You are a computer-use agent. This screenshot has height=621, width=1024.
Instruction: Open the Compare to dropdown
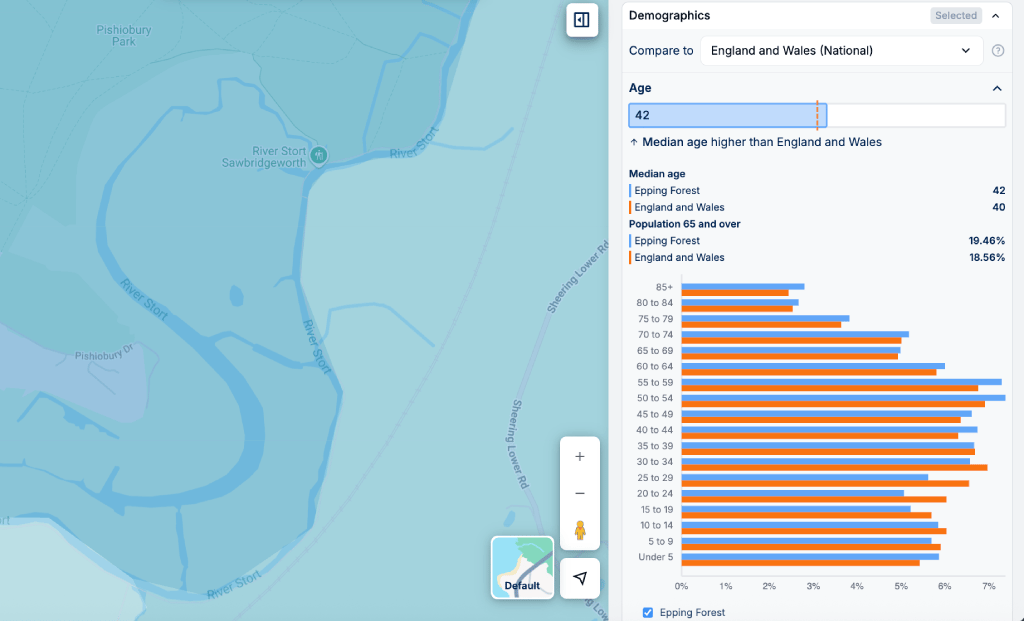[x=840, y=50]
